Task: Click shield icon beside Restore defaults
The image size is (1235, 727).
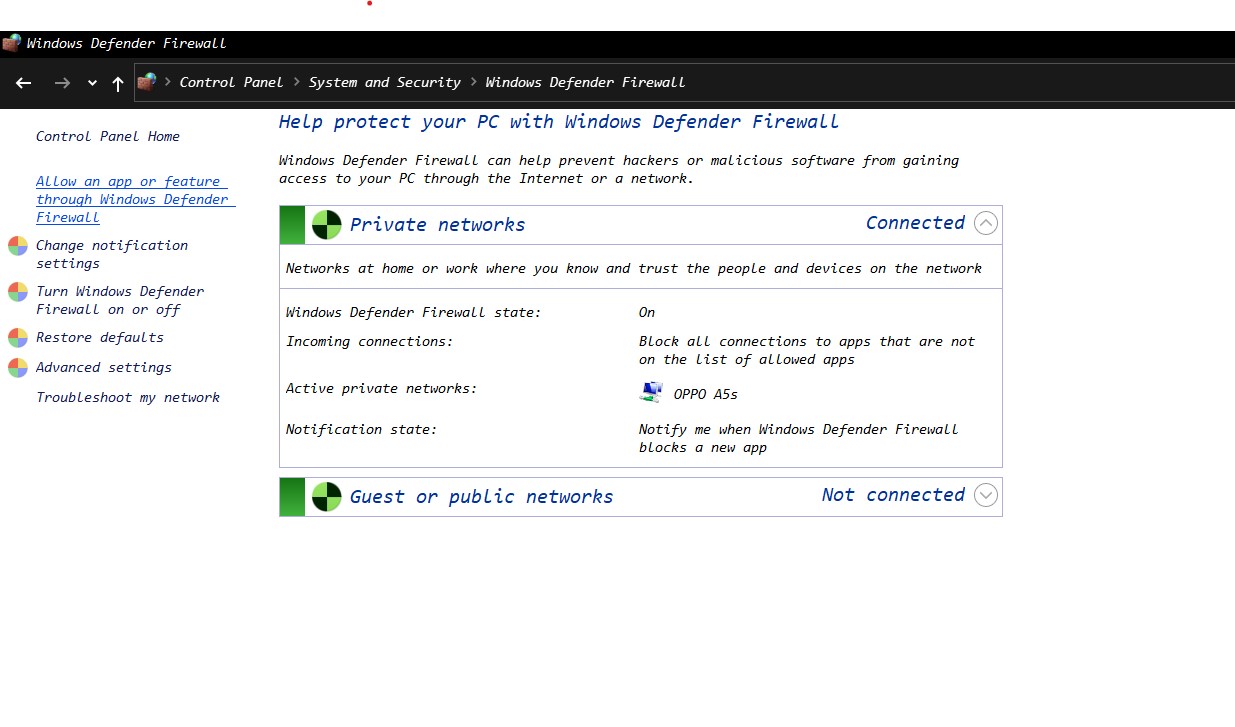Action: (18, 338)
